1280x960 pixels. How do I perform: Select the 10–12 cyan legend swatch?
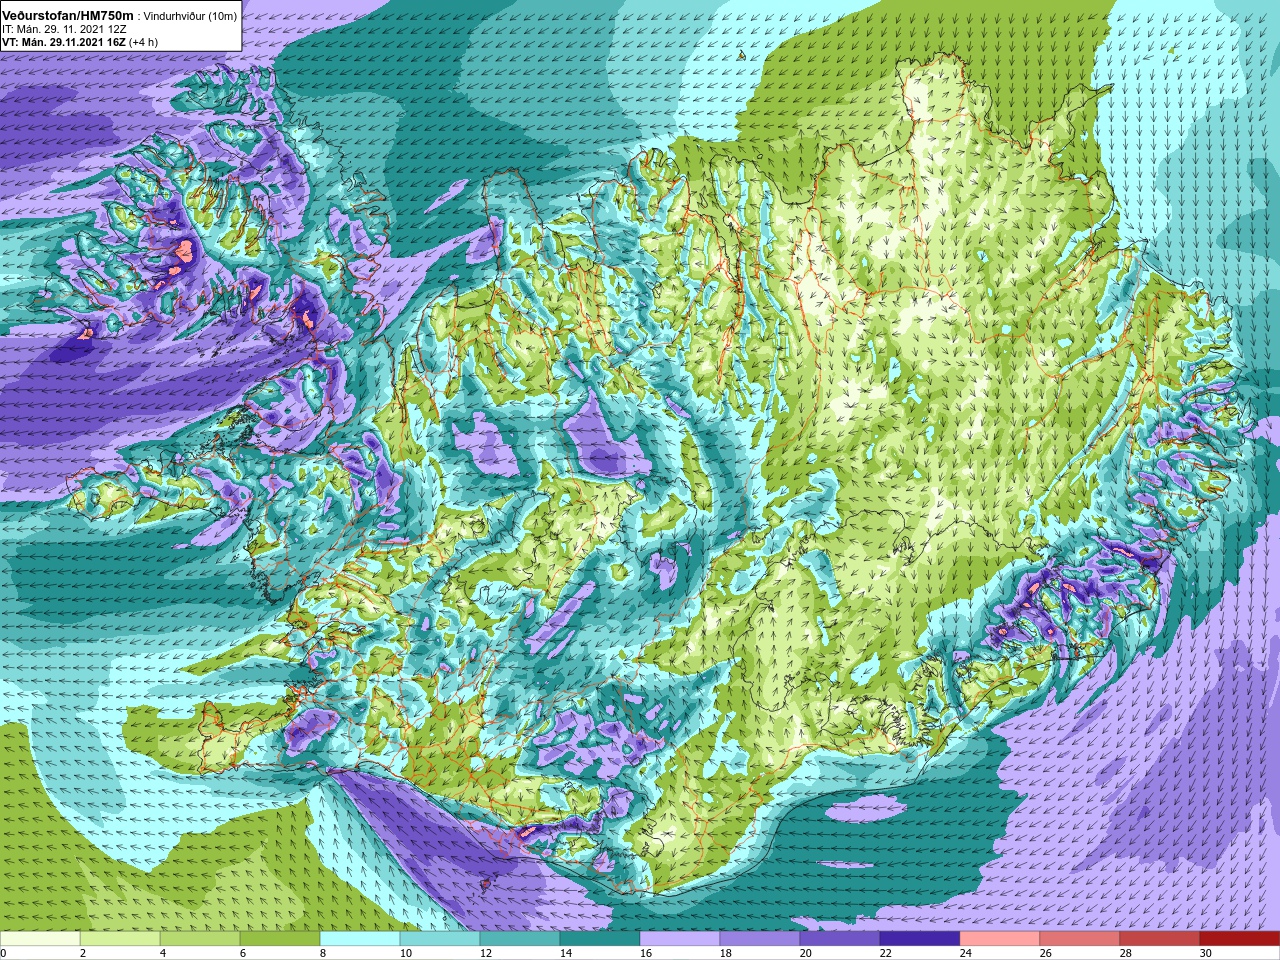(440, 939)
